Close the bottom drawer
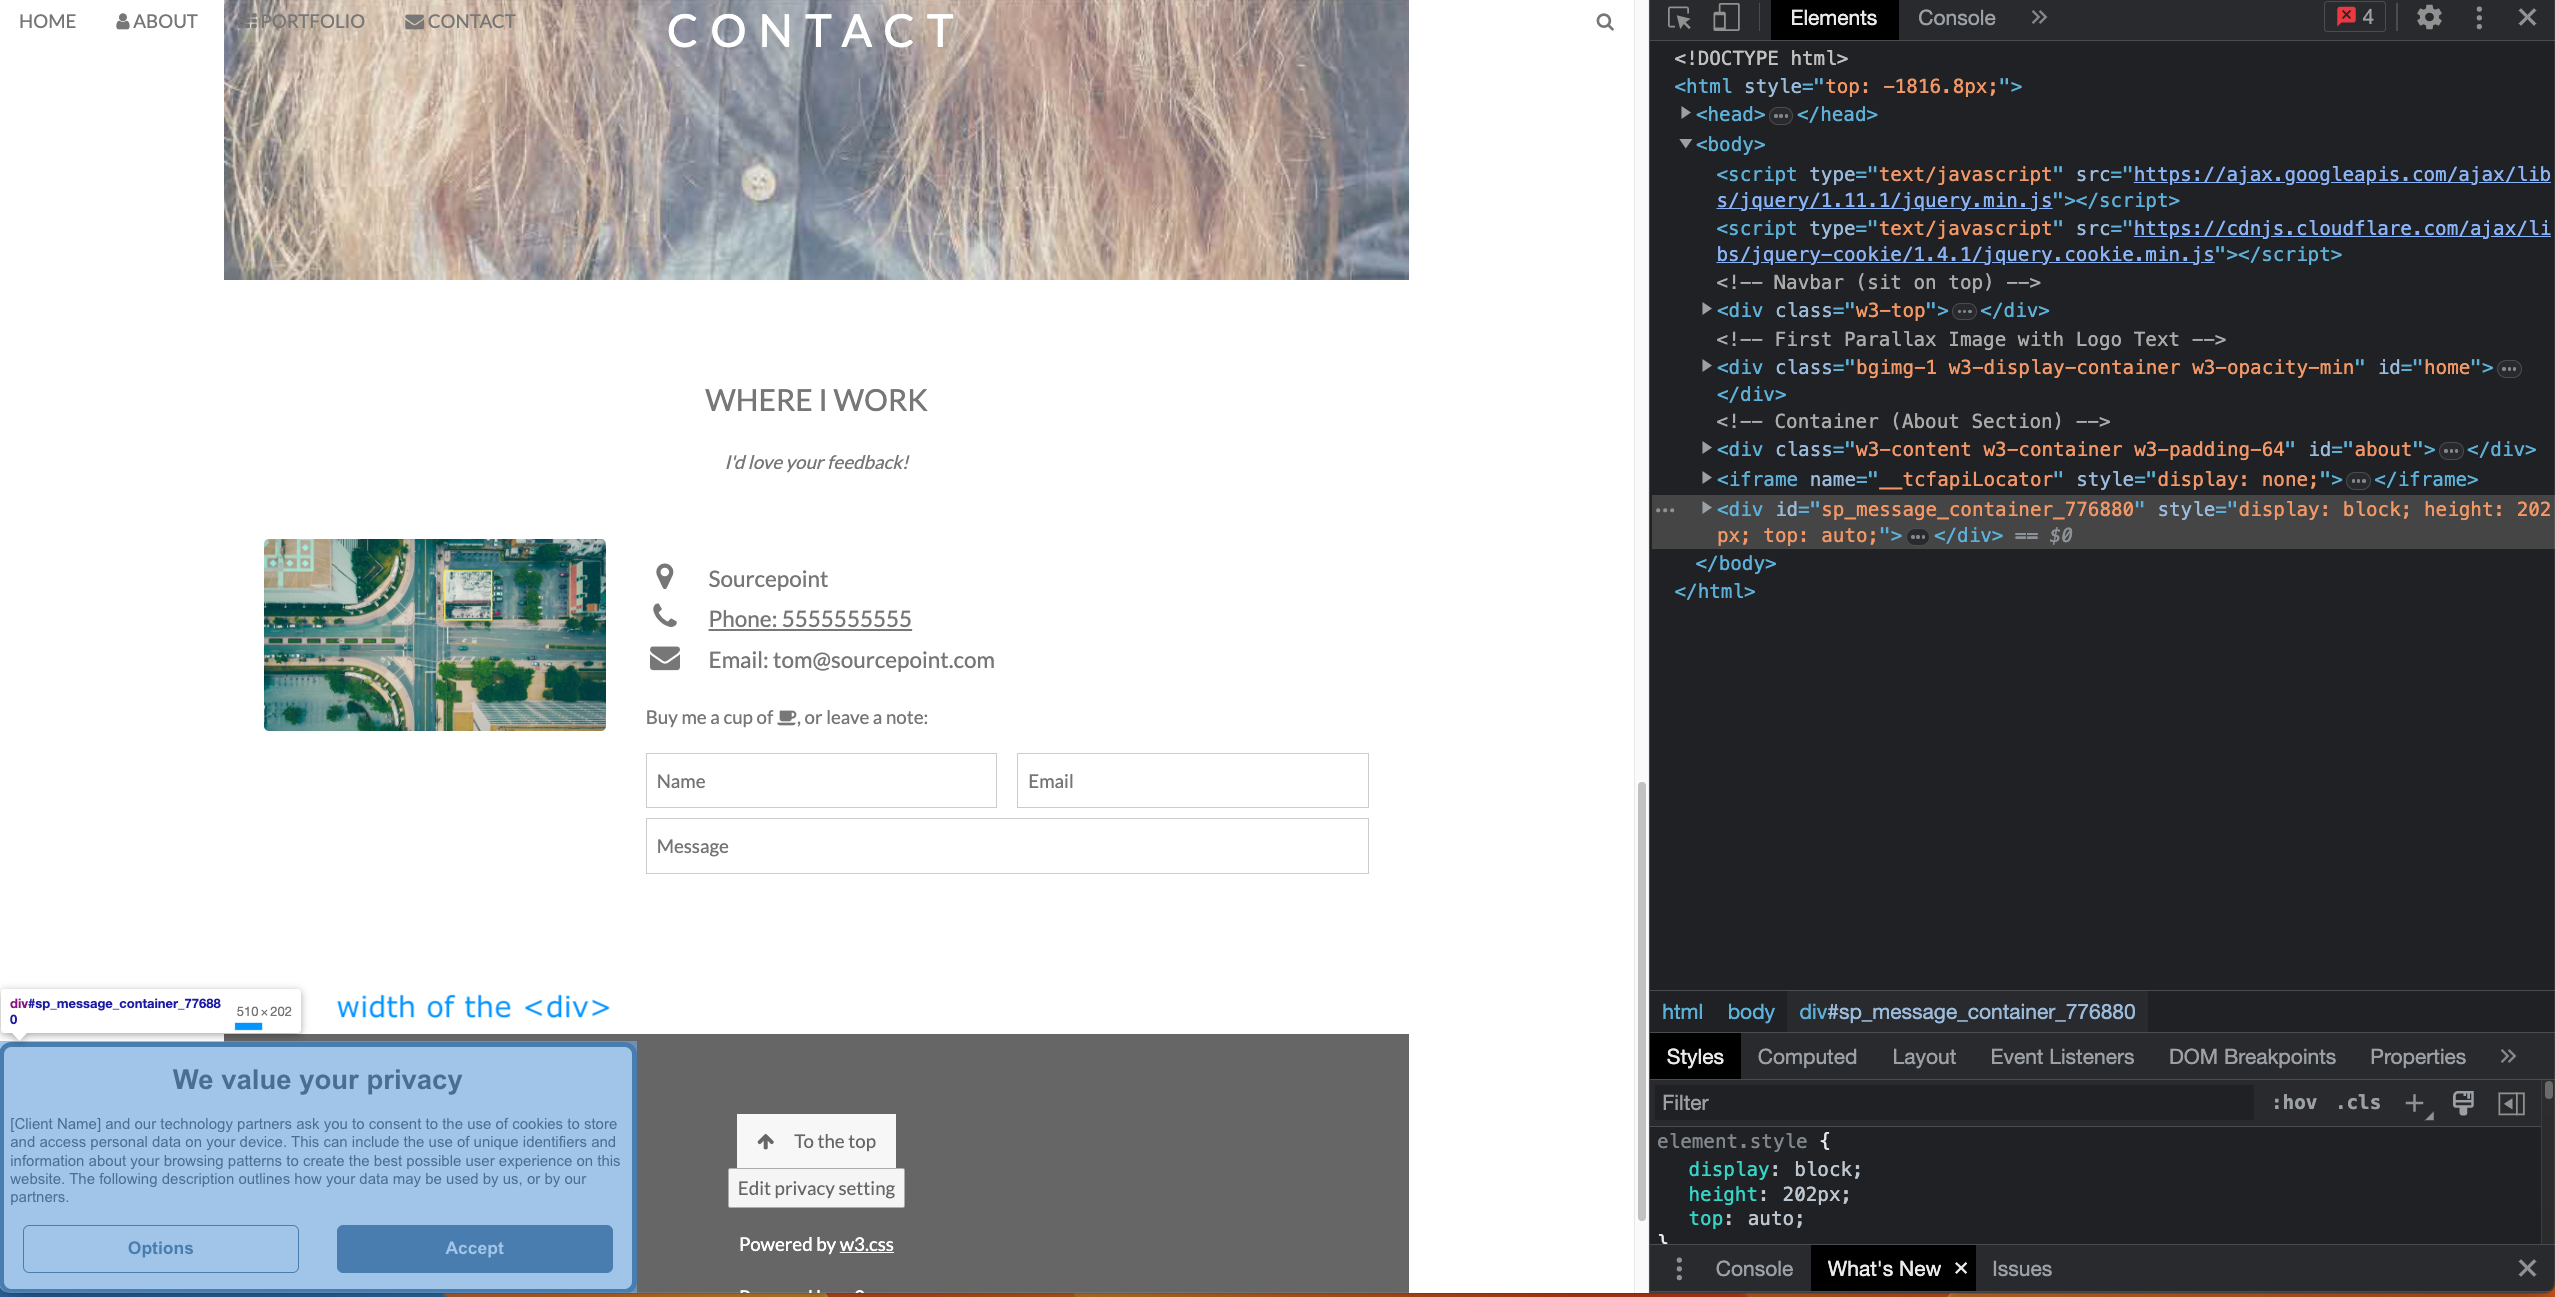The height and width of the screenshot is (1297, 2555). point(2527,1268)
